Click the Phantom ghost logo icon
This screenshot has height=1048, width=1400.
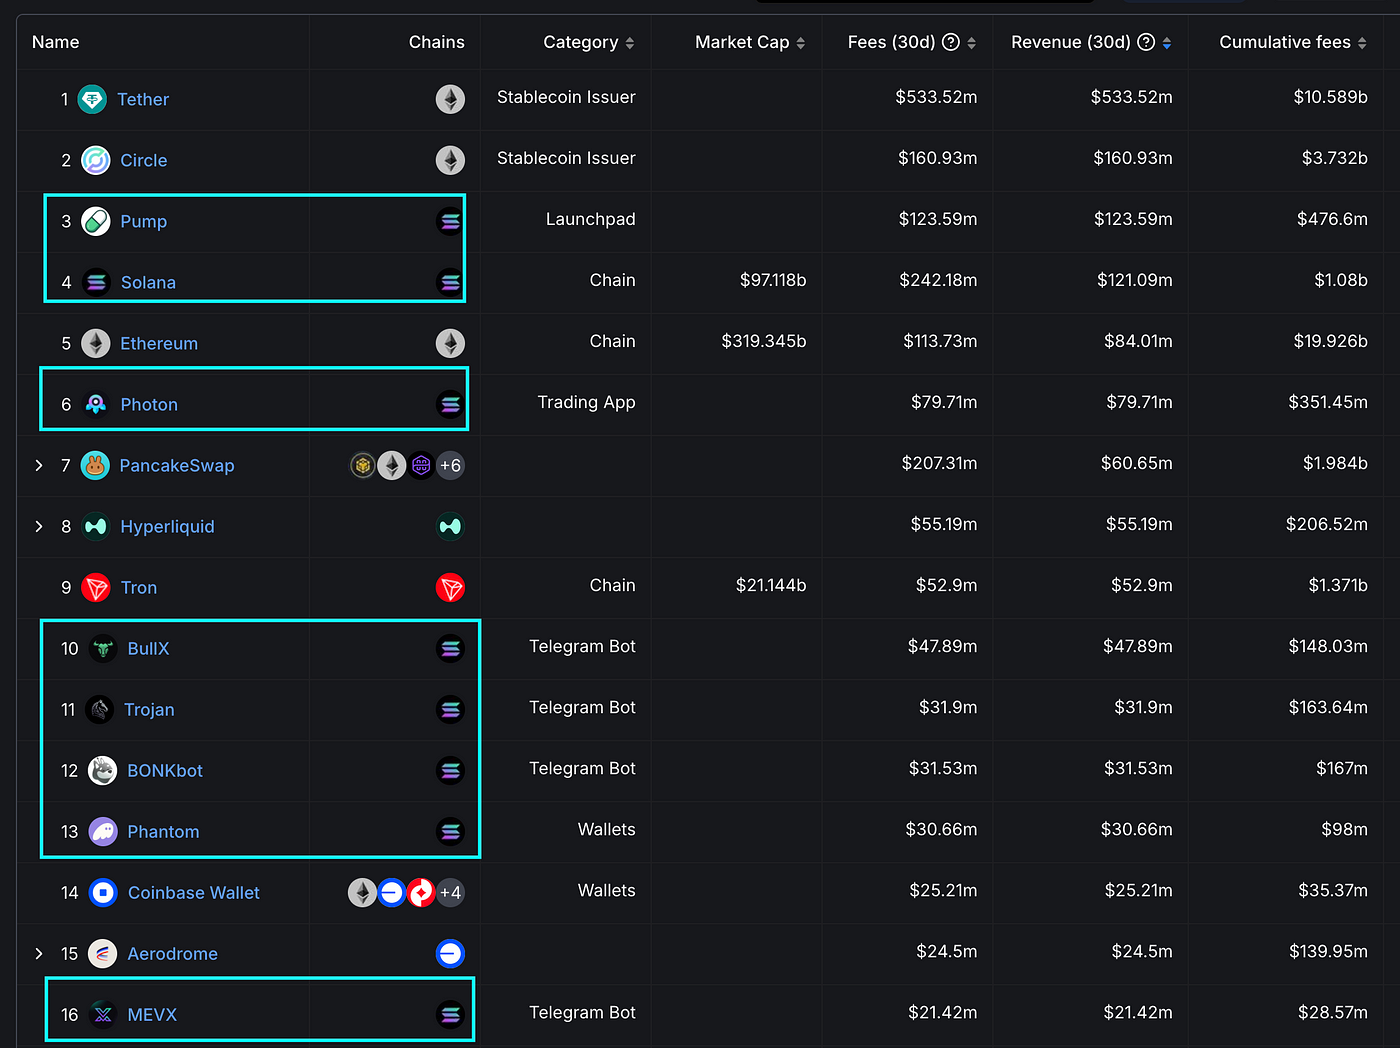tap(103, 831)
